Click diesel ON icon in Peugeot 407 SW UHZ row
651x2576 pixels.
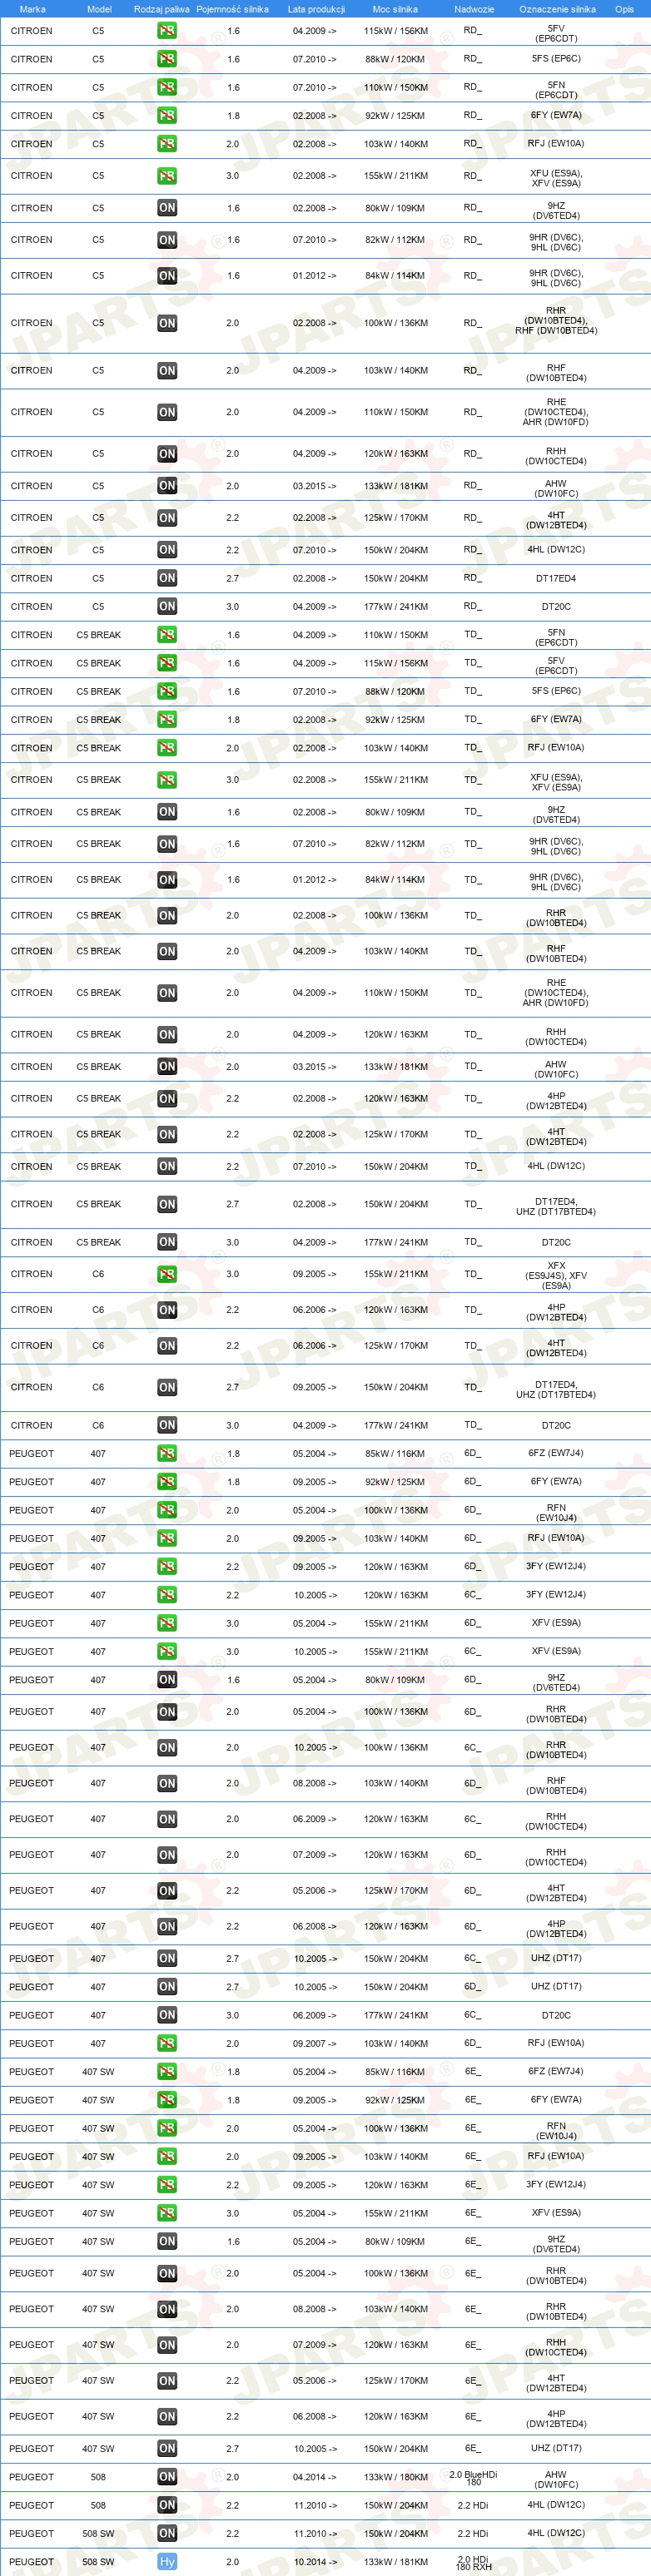click(x=167, y=2448)
